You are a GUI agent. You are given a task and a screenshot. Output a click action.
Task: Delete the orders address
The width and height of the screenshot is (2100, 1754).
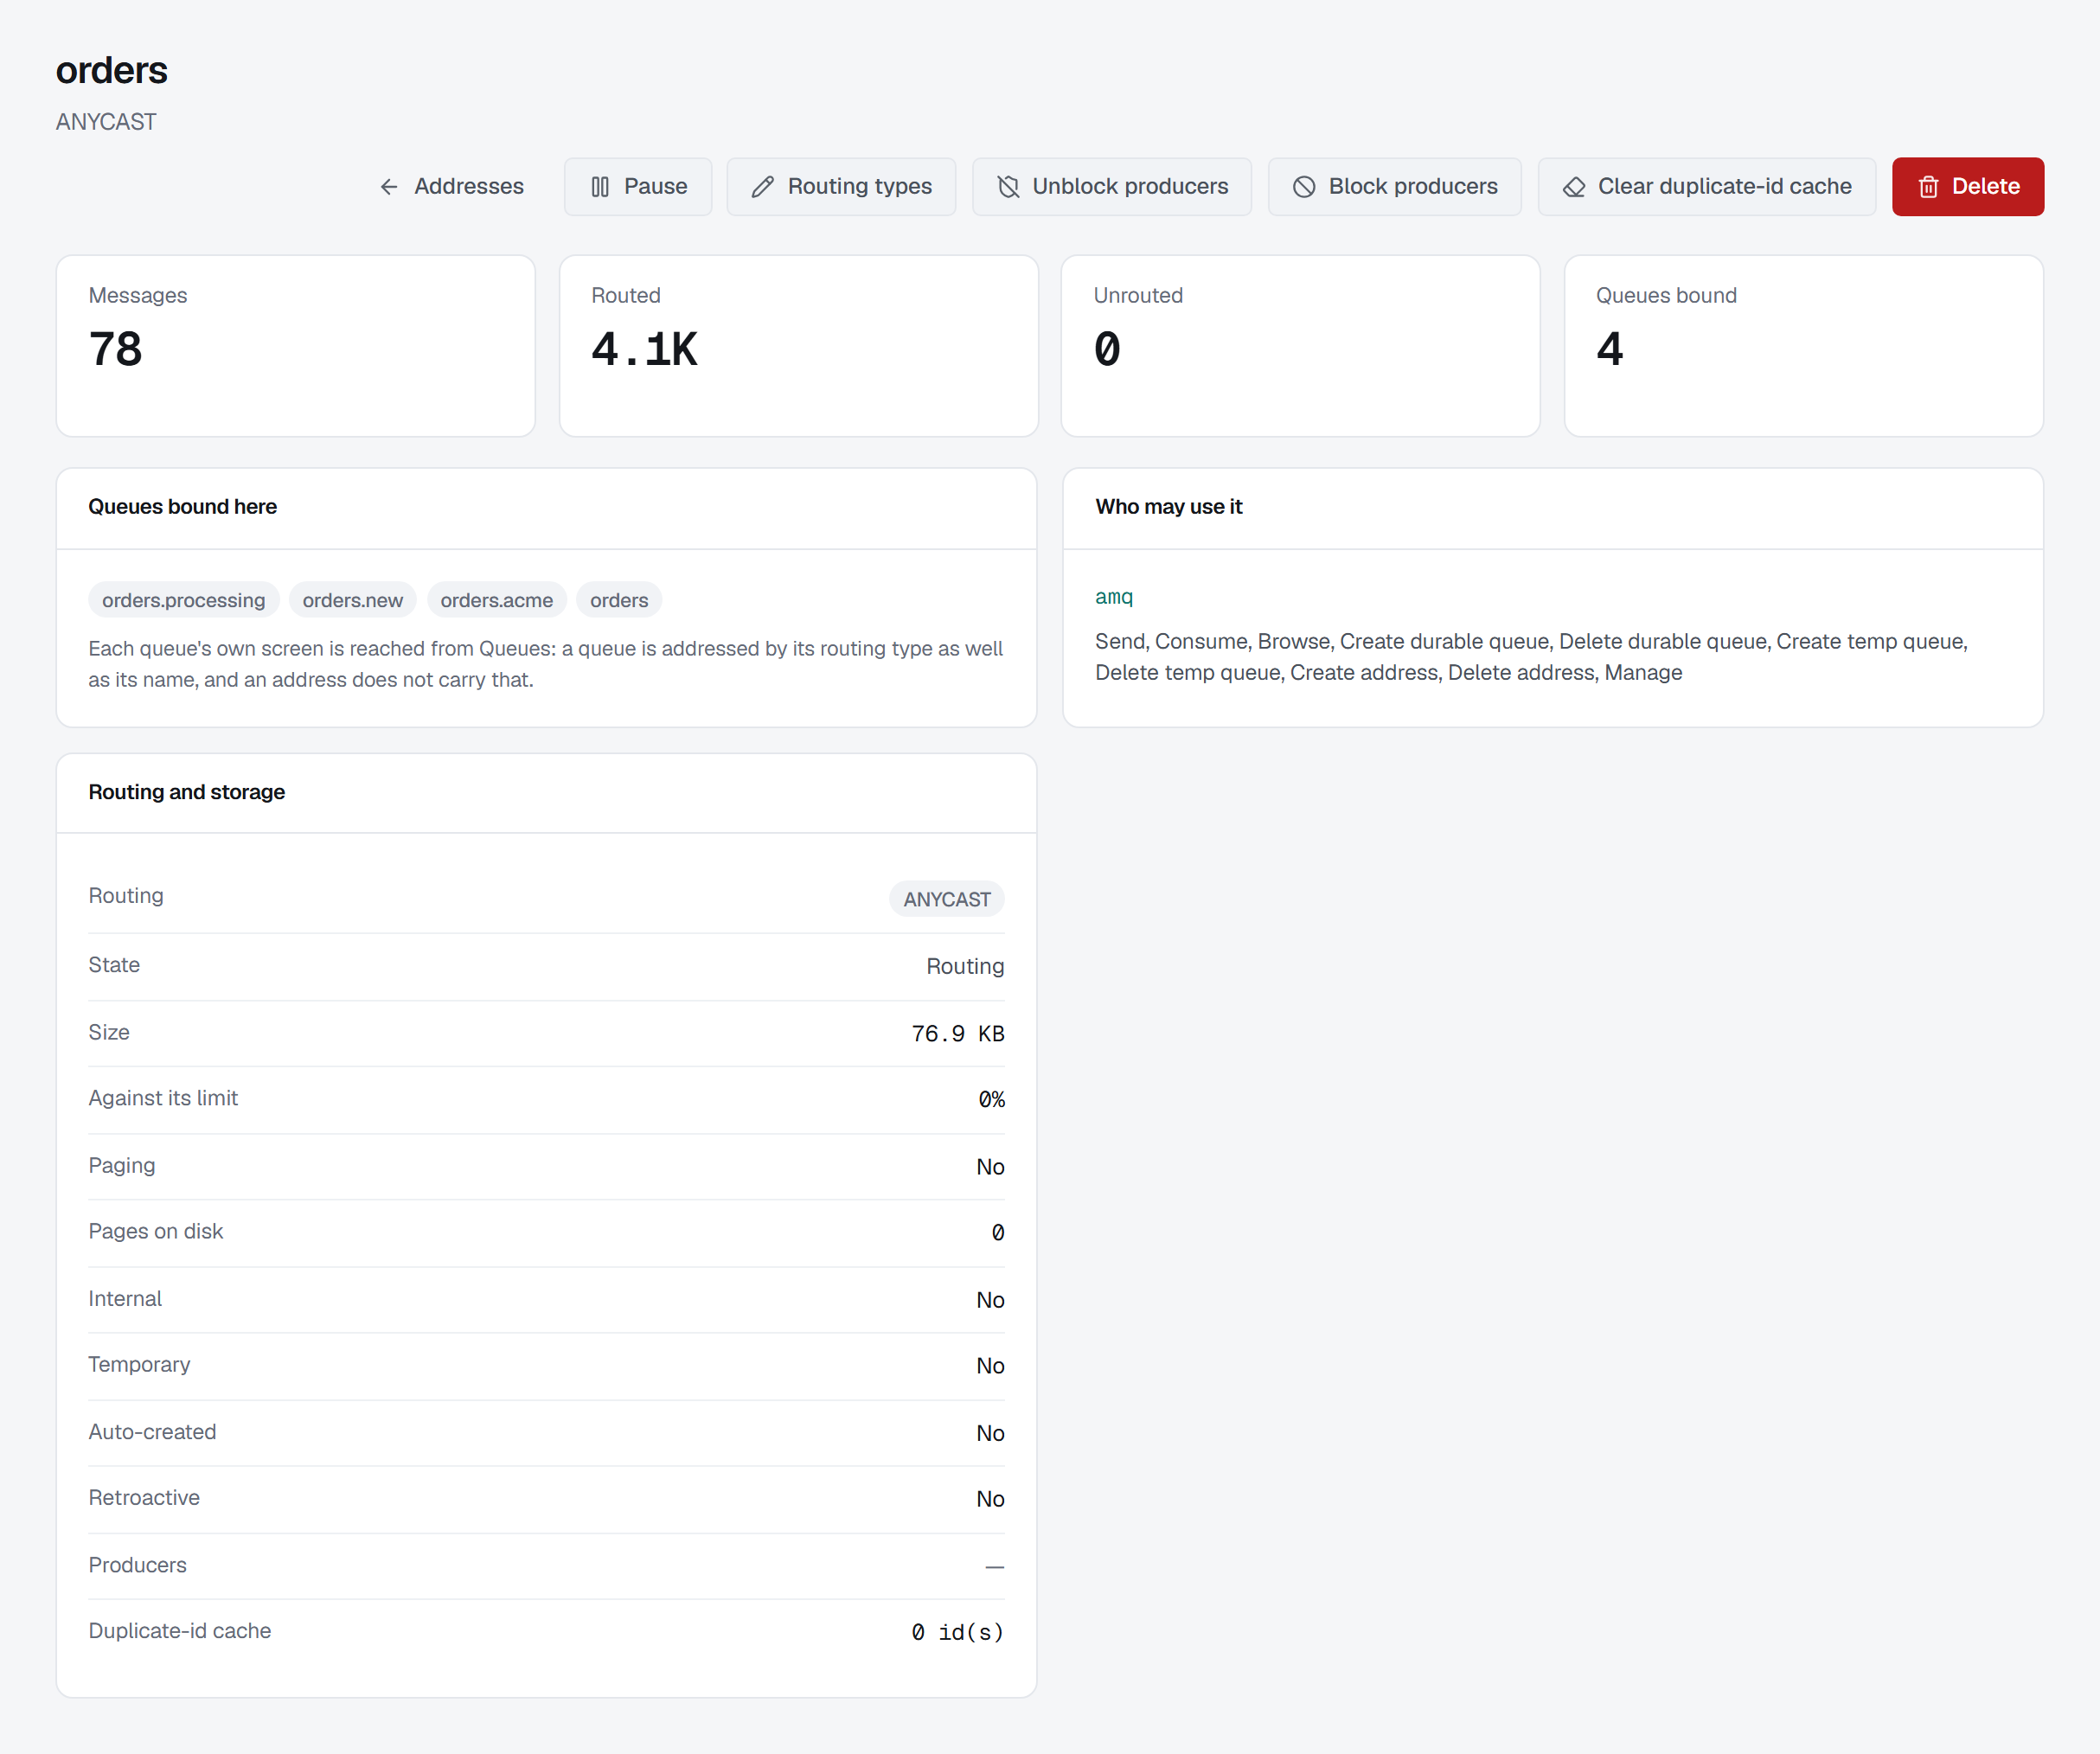tap(1968, 187)
